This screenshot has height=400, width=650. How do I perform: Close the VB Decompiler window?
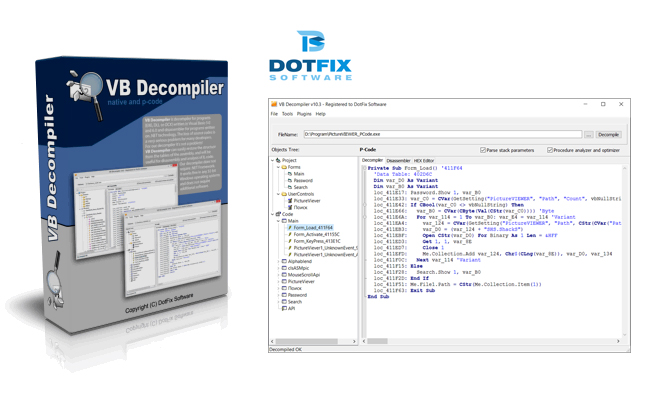[621, 104]
